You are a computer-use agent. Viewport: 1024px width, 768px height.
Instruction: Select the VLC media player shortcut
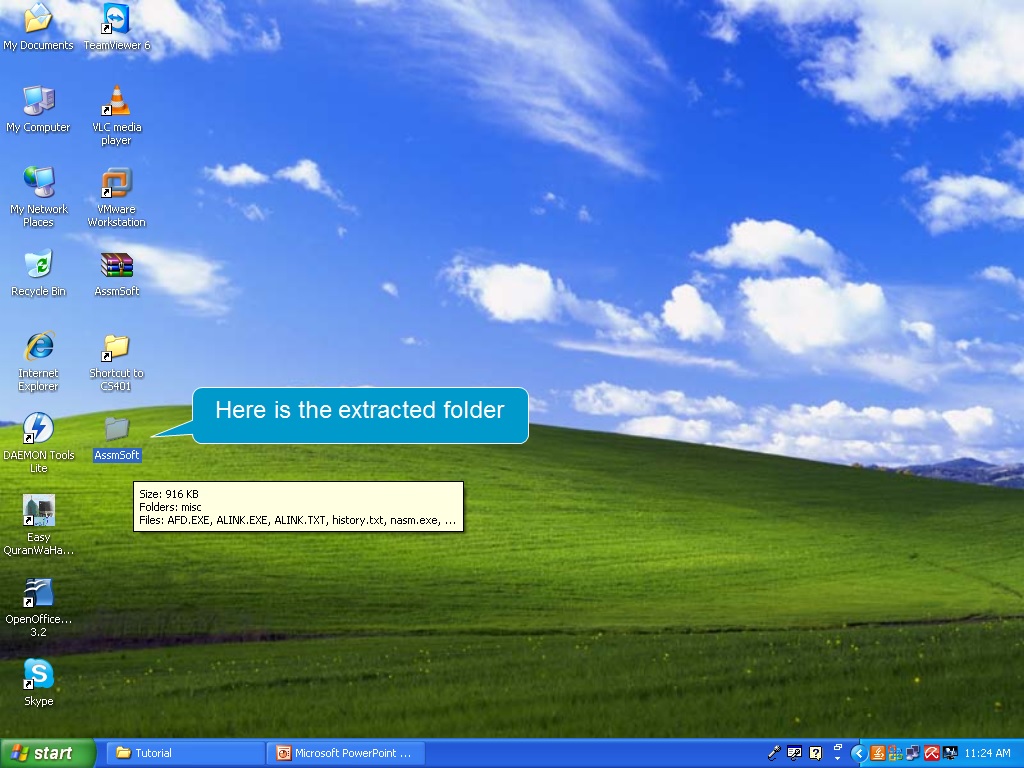pos(116,115)
